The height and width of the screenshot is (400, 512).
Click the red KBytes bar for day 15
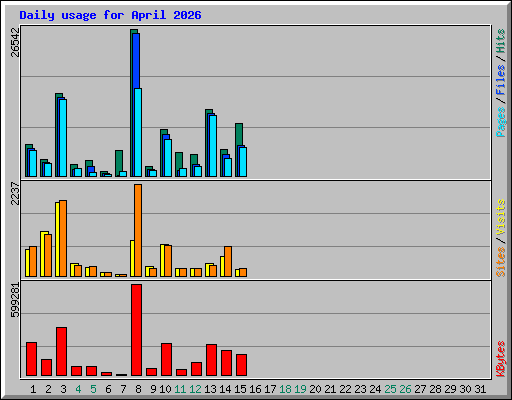(x=241, y=365)
